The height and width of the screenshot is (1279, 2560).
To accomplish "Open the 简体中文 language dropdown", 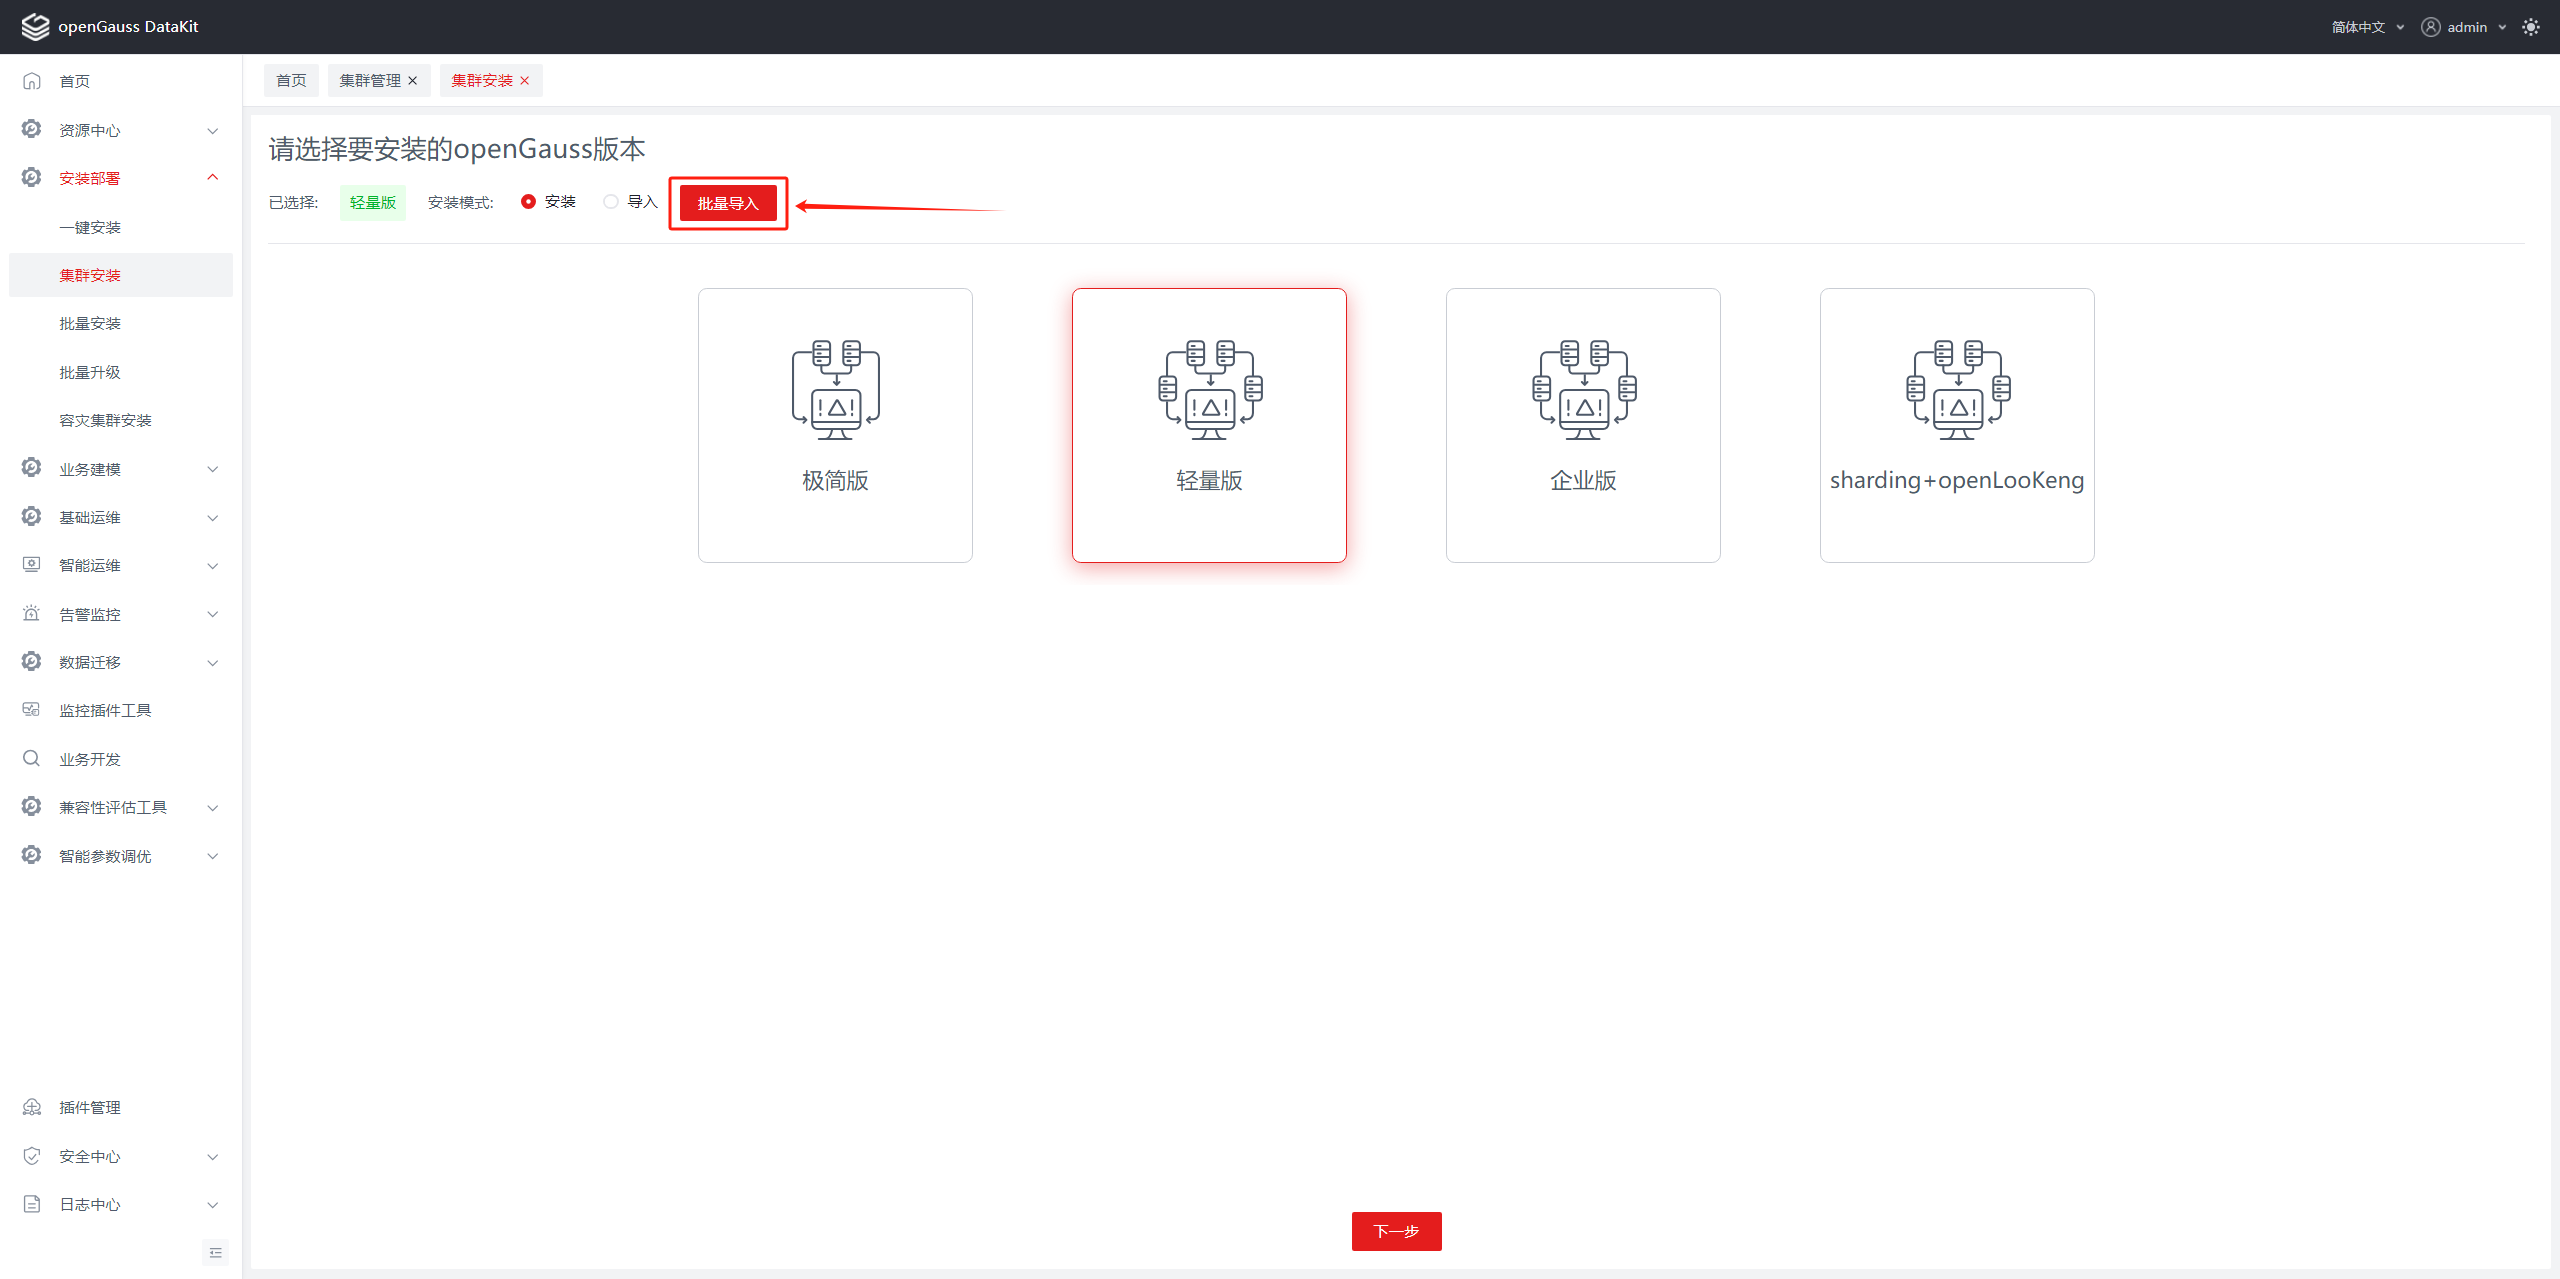I will pos(2367,27).
